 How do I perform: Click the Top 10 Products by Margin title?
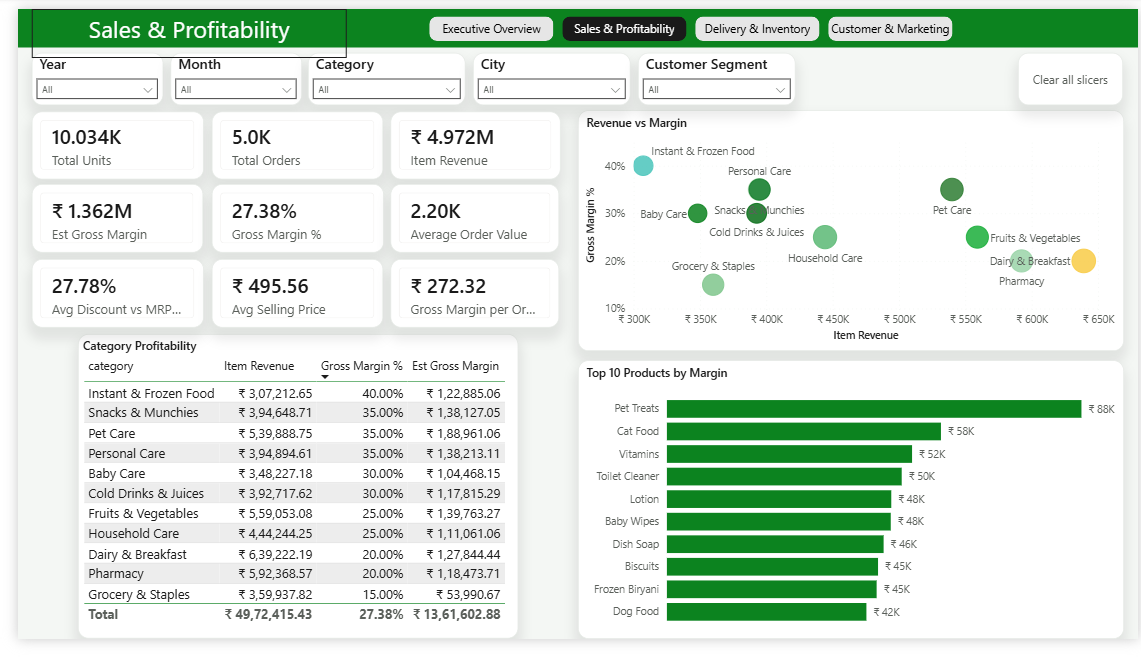(x=656, y=373)
